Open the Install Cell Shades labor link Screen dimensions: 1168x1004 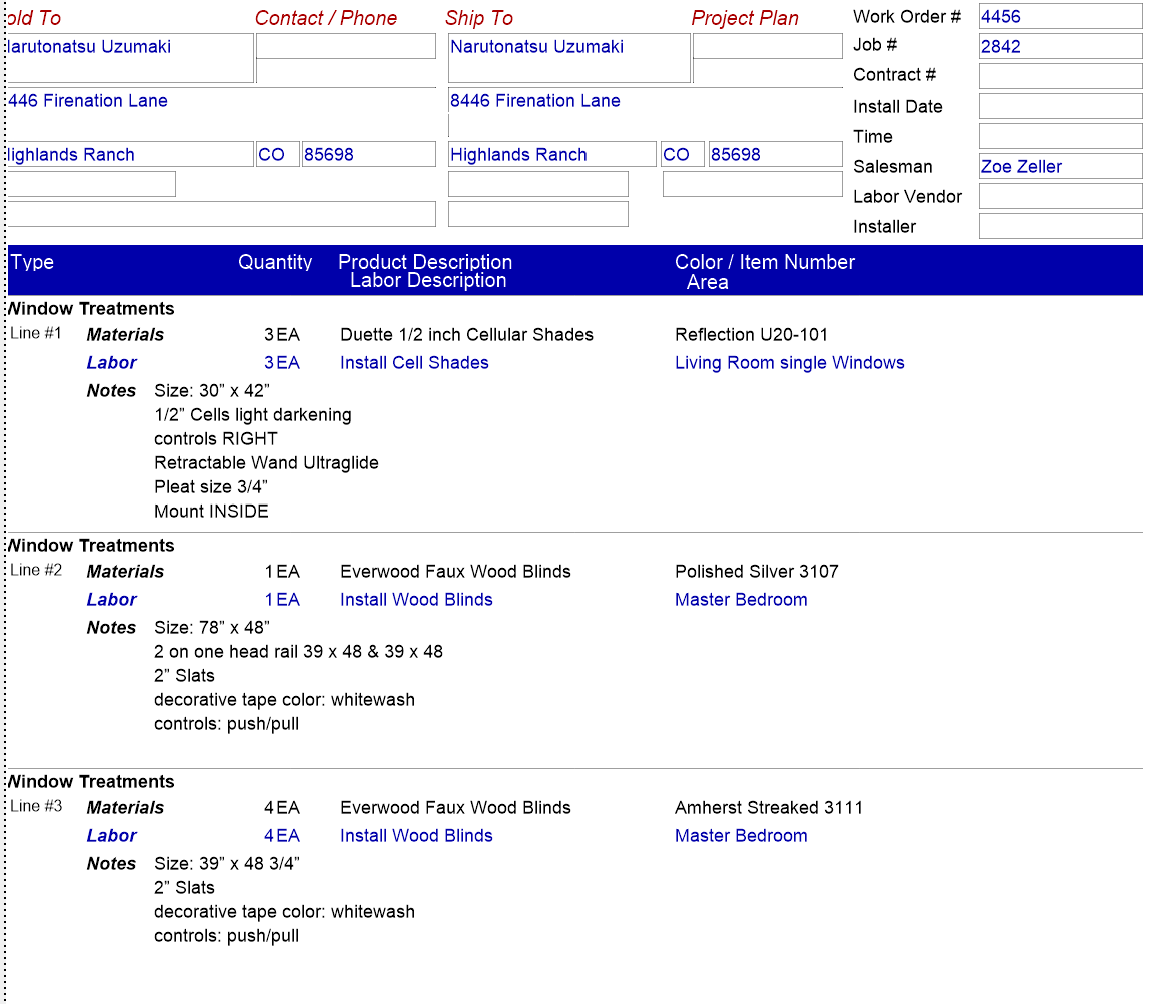click(414, 363)
